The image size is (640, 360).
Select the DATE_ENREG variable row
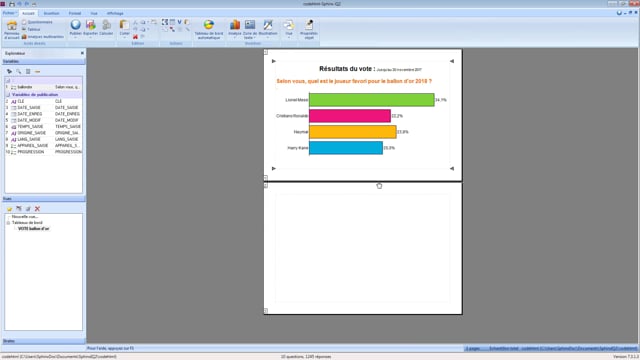click(43, 114)
